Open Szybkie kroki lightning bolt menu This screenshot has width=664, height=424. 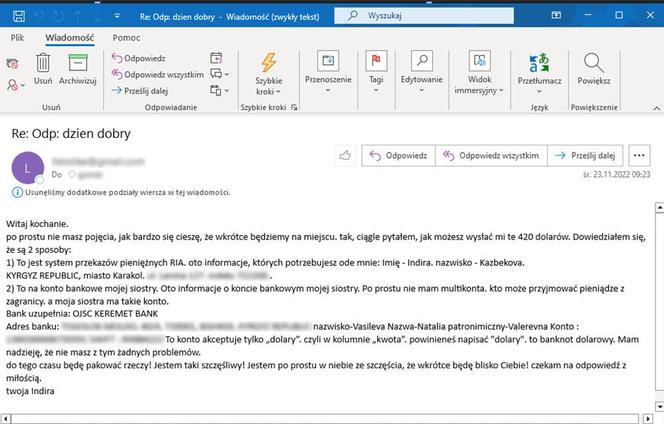point(269,74)
